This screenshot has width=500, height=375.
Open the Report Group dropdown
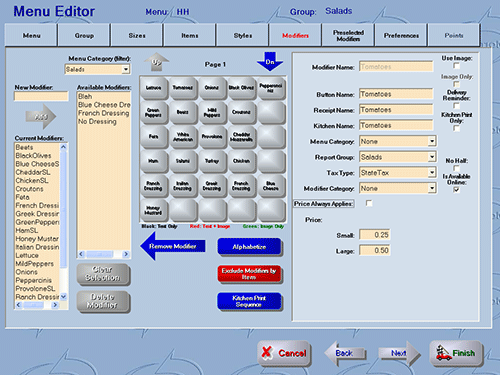coord(432,157)
